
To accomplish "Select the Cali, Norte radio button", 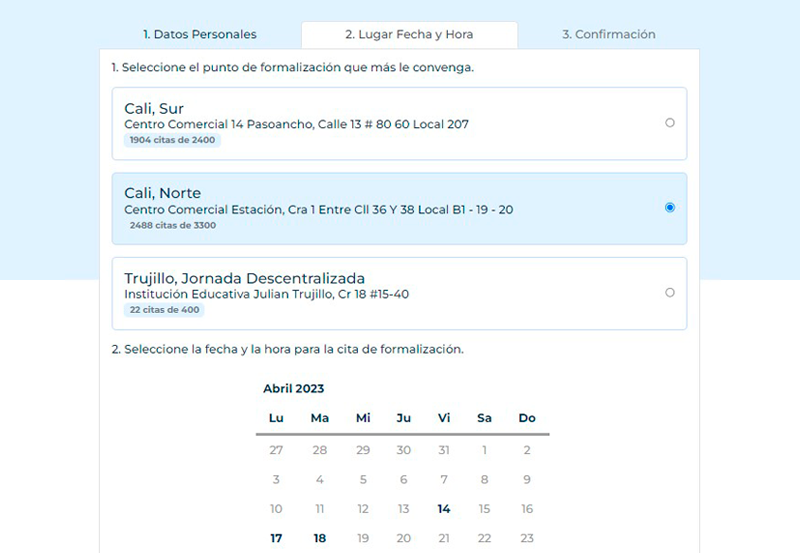I will [x=669, y=208].
